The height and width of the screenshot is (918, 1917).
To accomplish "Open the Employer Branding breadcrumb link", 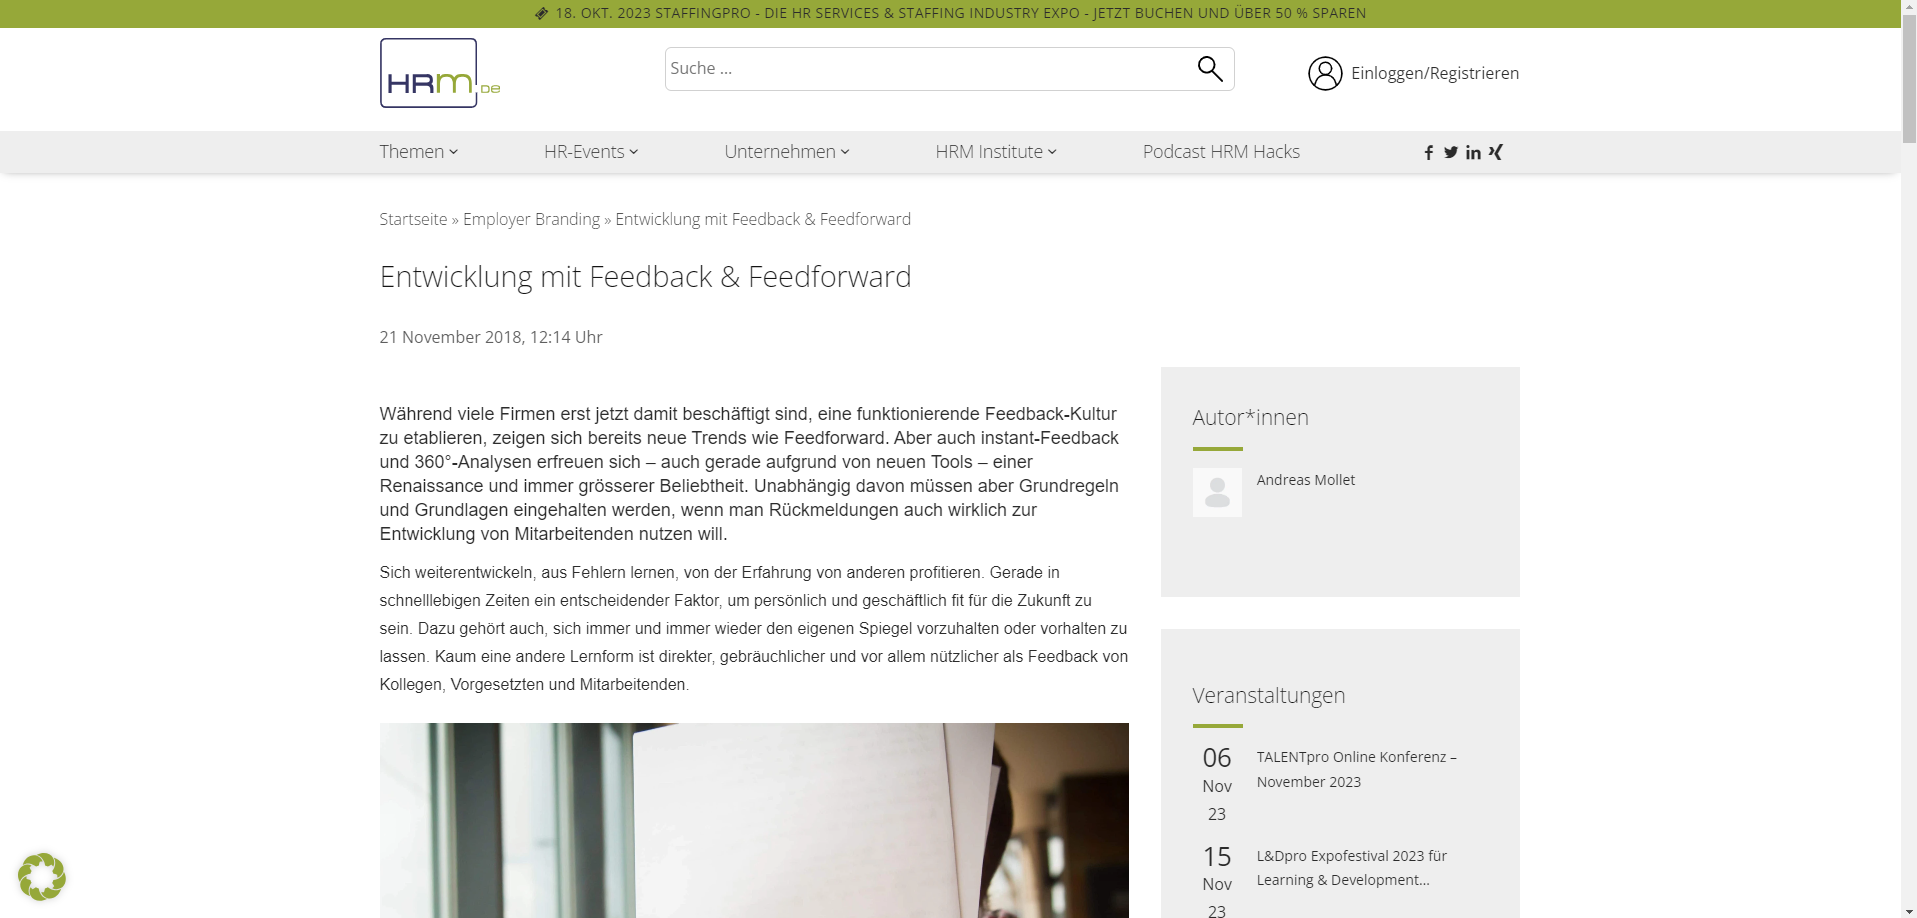I will [531, 219].
